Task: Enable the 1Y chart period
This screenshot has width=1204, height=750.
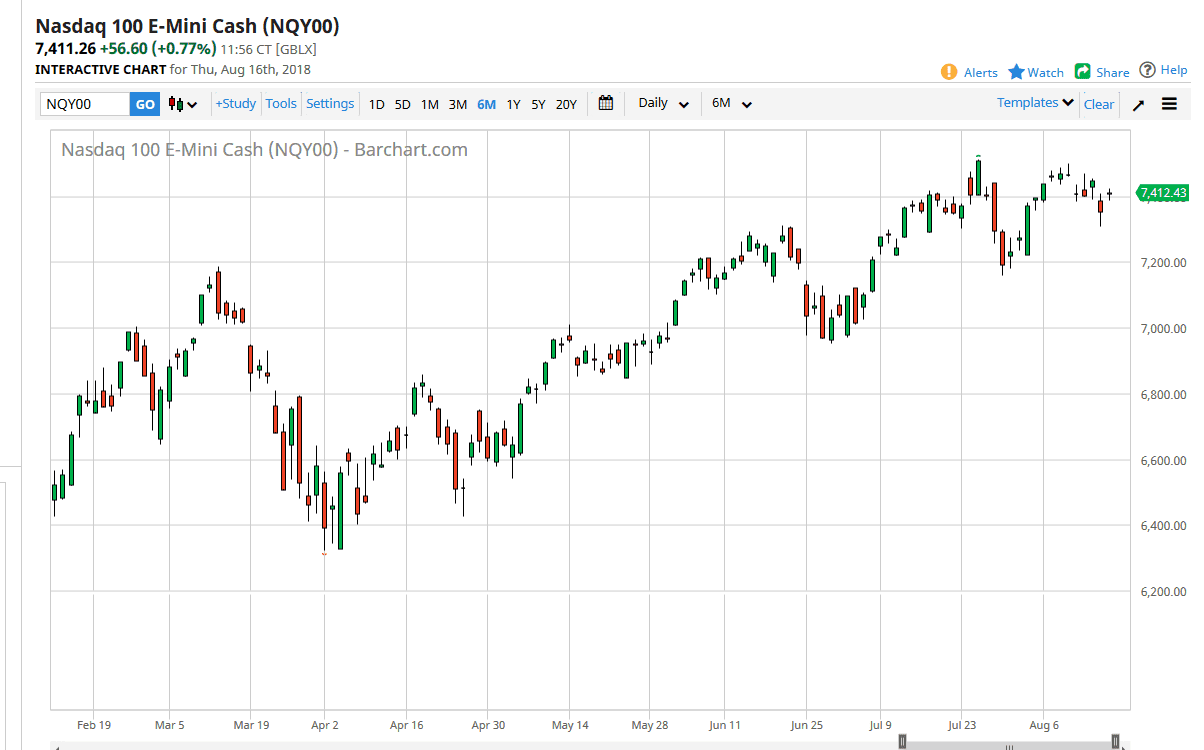Action: click(512, 103)
